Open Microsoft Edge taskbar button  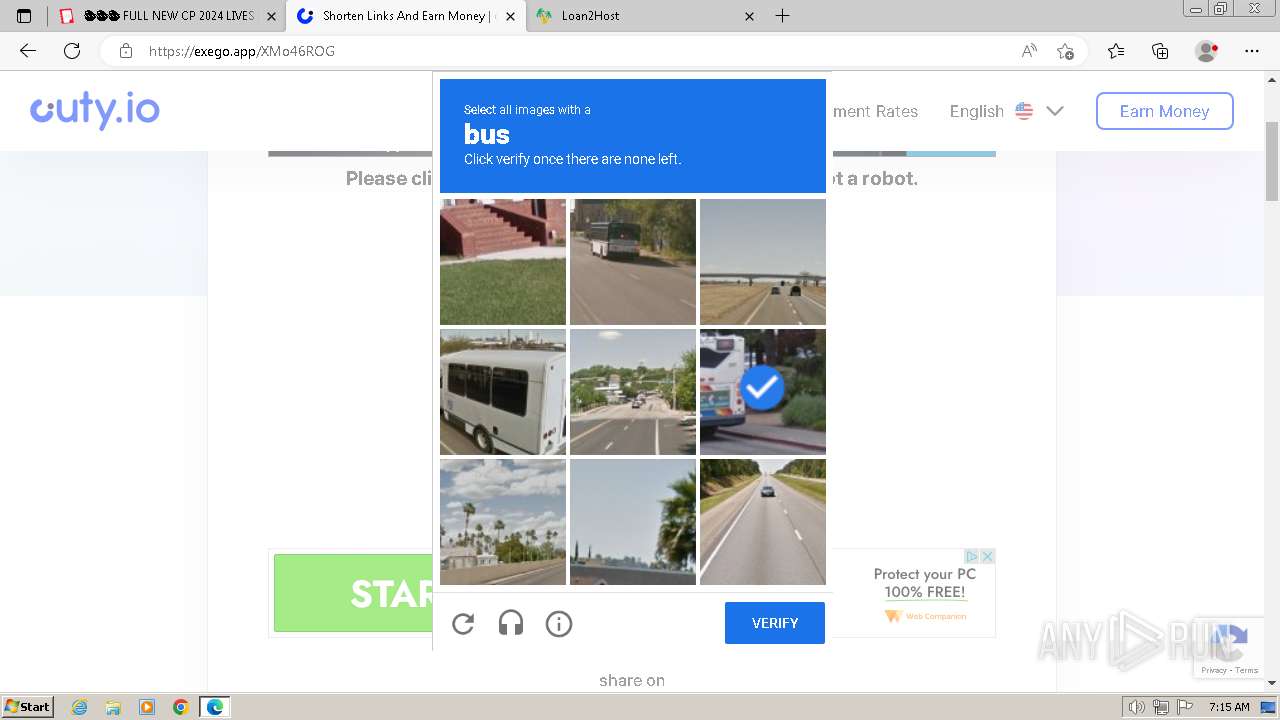pyautogui.click(x=215, y=707)
